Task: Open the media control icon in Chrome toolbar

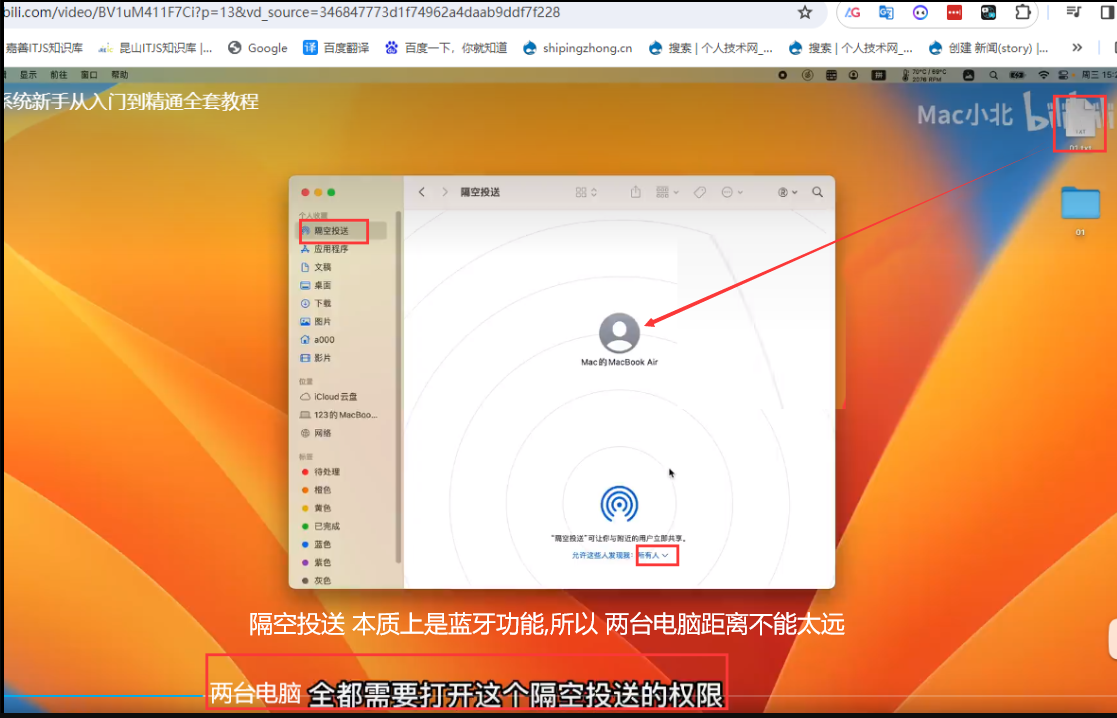Action: (1074, 12)
